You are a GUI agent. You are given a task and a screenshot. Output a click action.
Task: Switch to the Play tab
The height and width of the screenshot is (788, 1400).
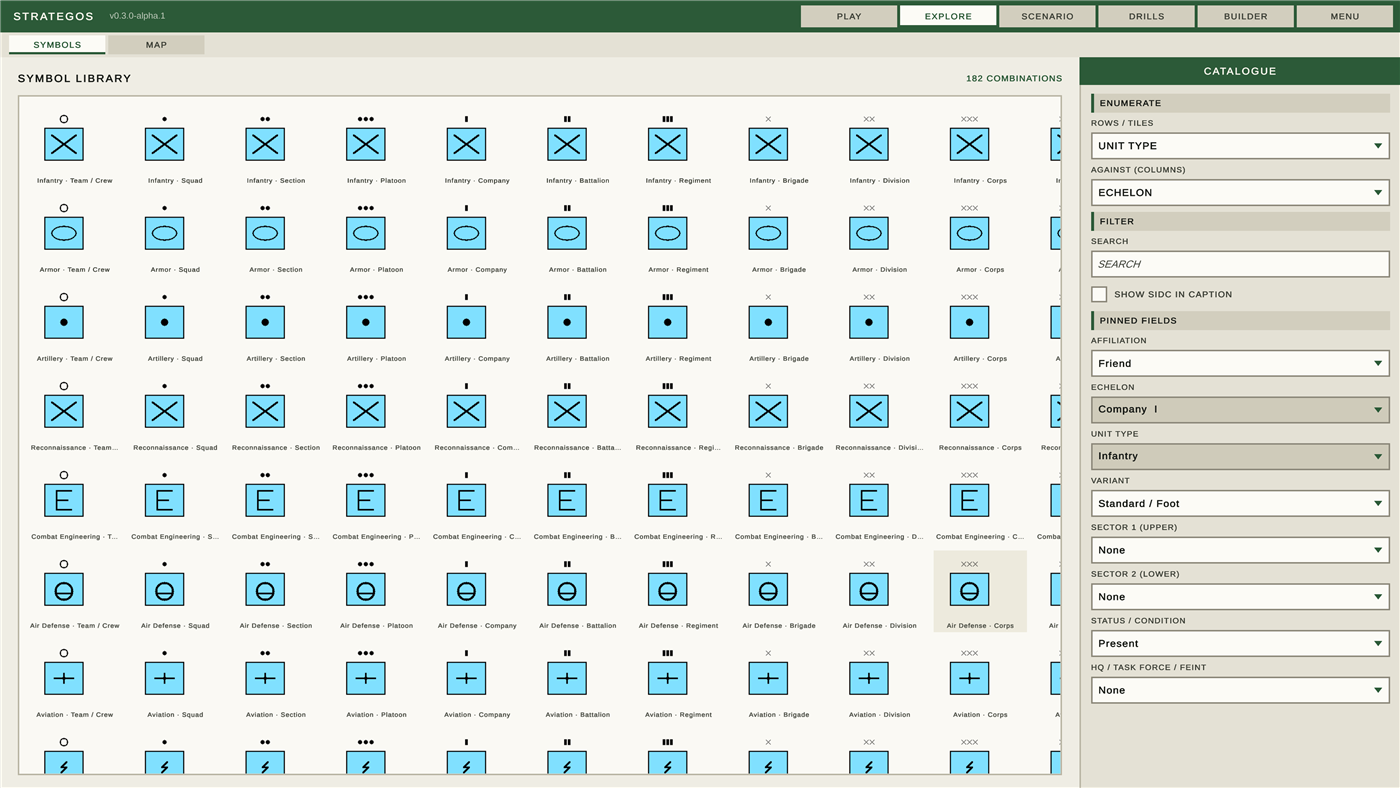[849, 16]
